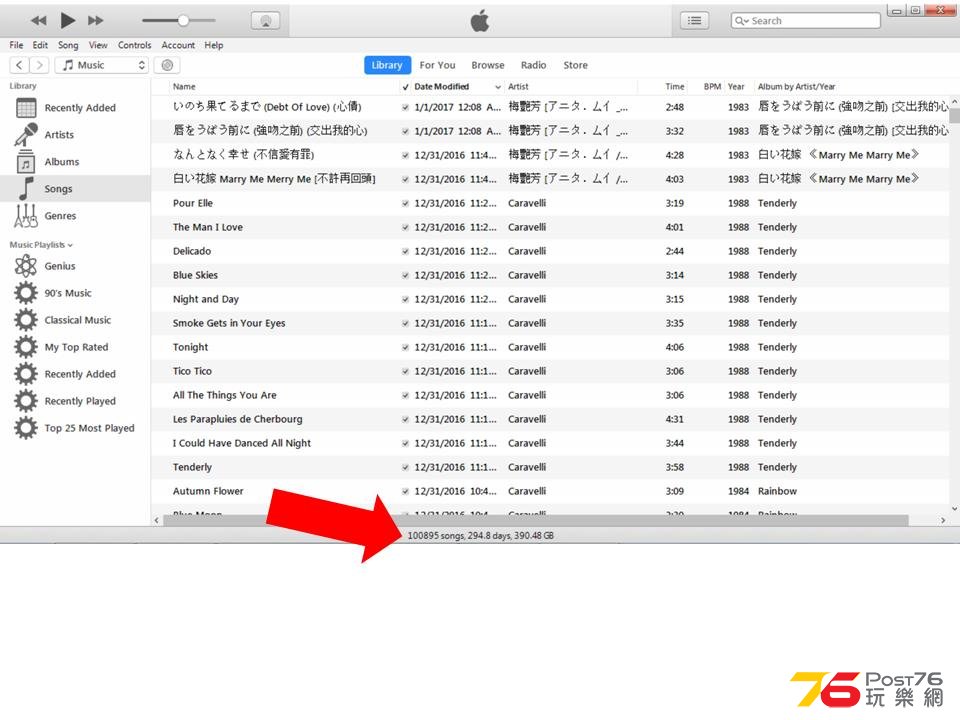This screenshot has height=720, width=960.
Task: Toggle sort direction arrow on Date Modified
Action: click(x=498, y=87)
